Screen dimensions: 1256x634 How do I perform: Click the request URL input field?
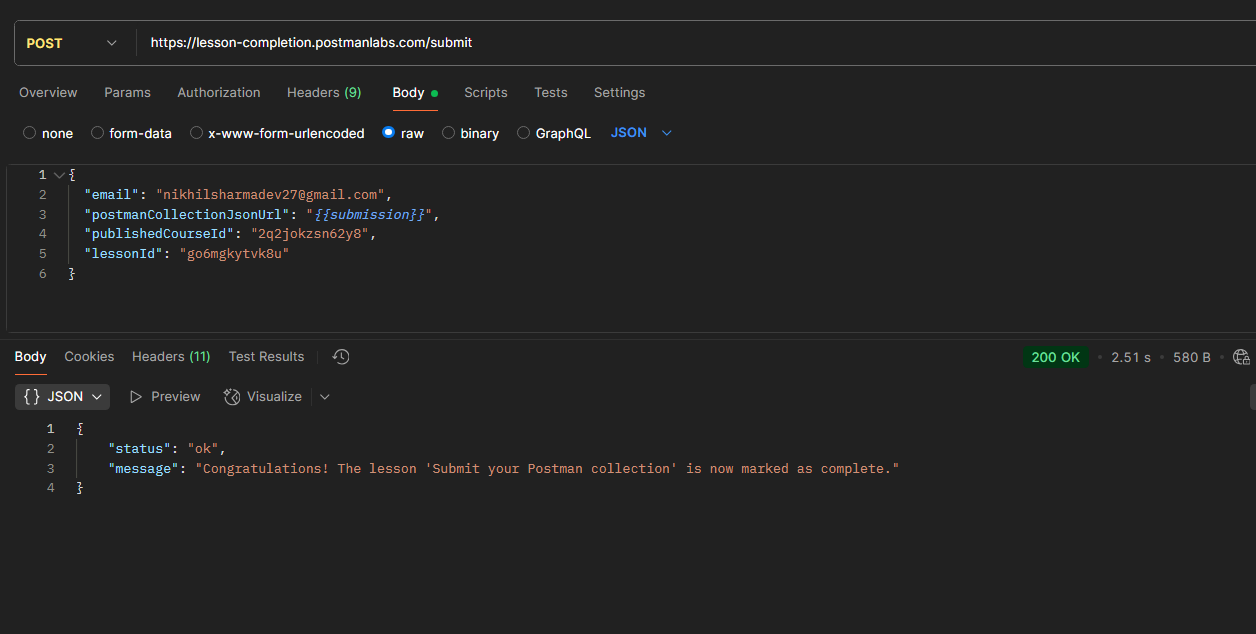[x=695, y=43]
